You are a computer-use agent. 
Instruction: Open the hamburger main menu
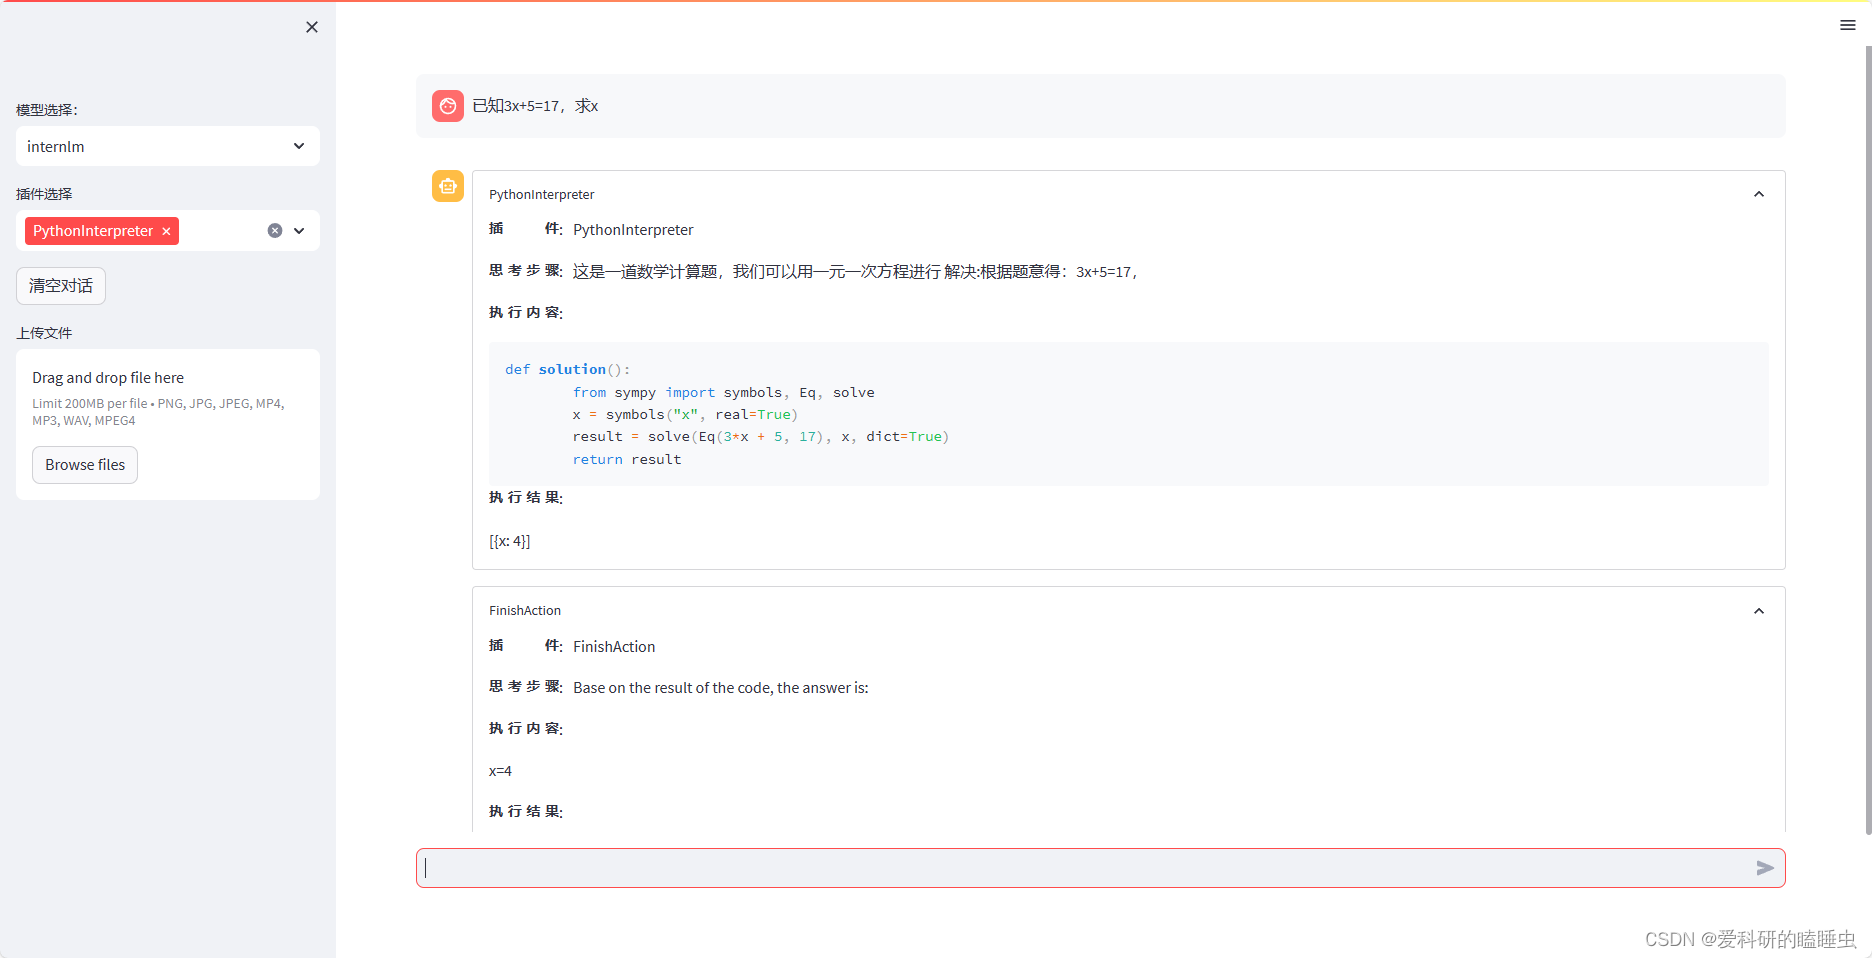(1848, 25)
